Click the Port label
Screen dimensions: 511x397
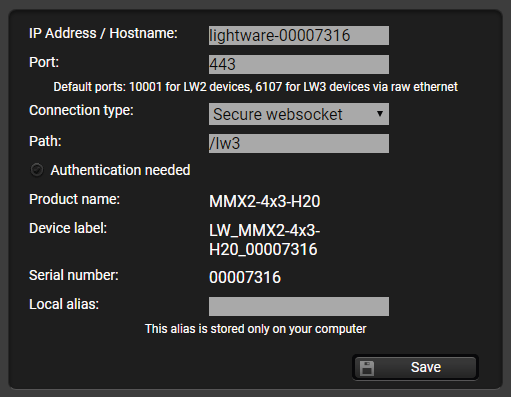click(44, 62)
